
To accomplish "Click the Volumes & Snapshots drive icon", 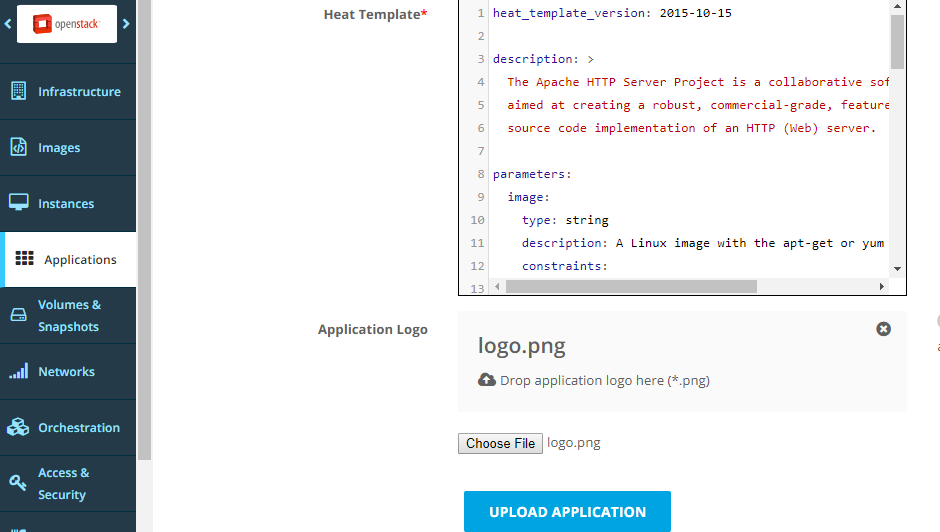I will [18, 315].
